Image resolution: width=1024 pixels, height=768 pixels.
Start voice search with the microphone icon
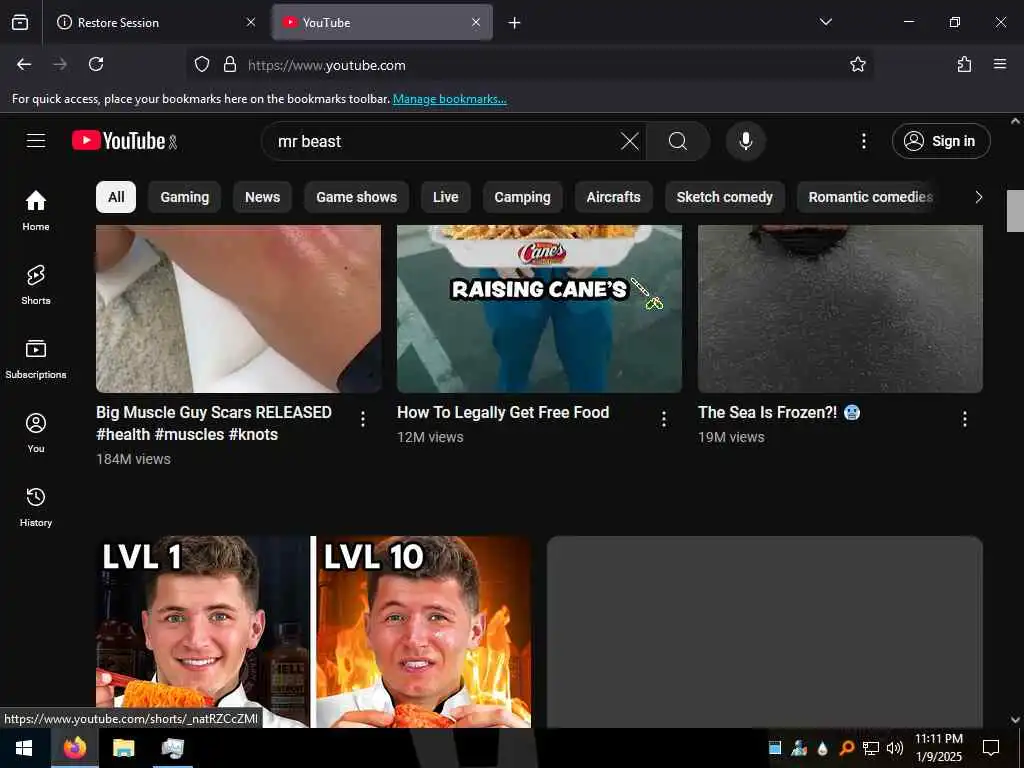(x=745, y=141)
